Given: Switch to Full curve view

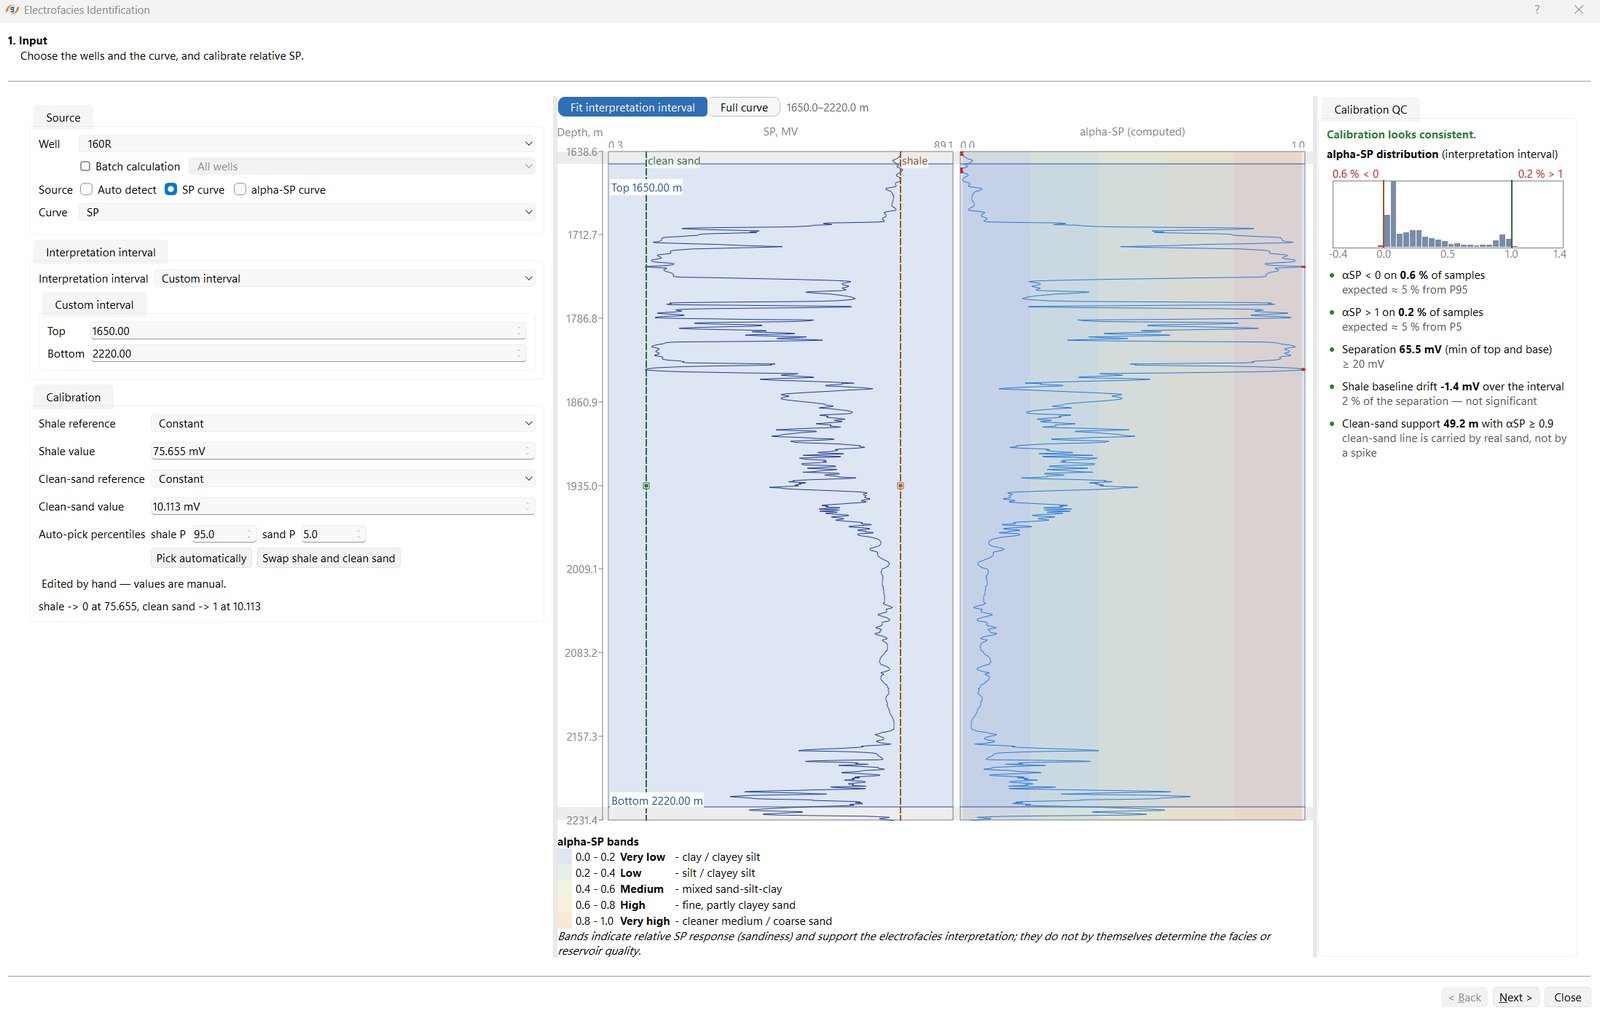Looking at the screenshot, I should pyautogui.click(x=744, y=108).
